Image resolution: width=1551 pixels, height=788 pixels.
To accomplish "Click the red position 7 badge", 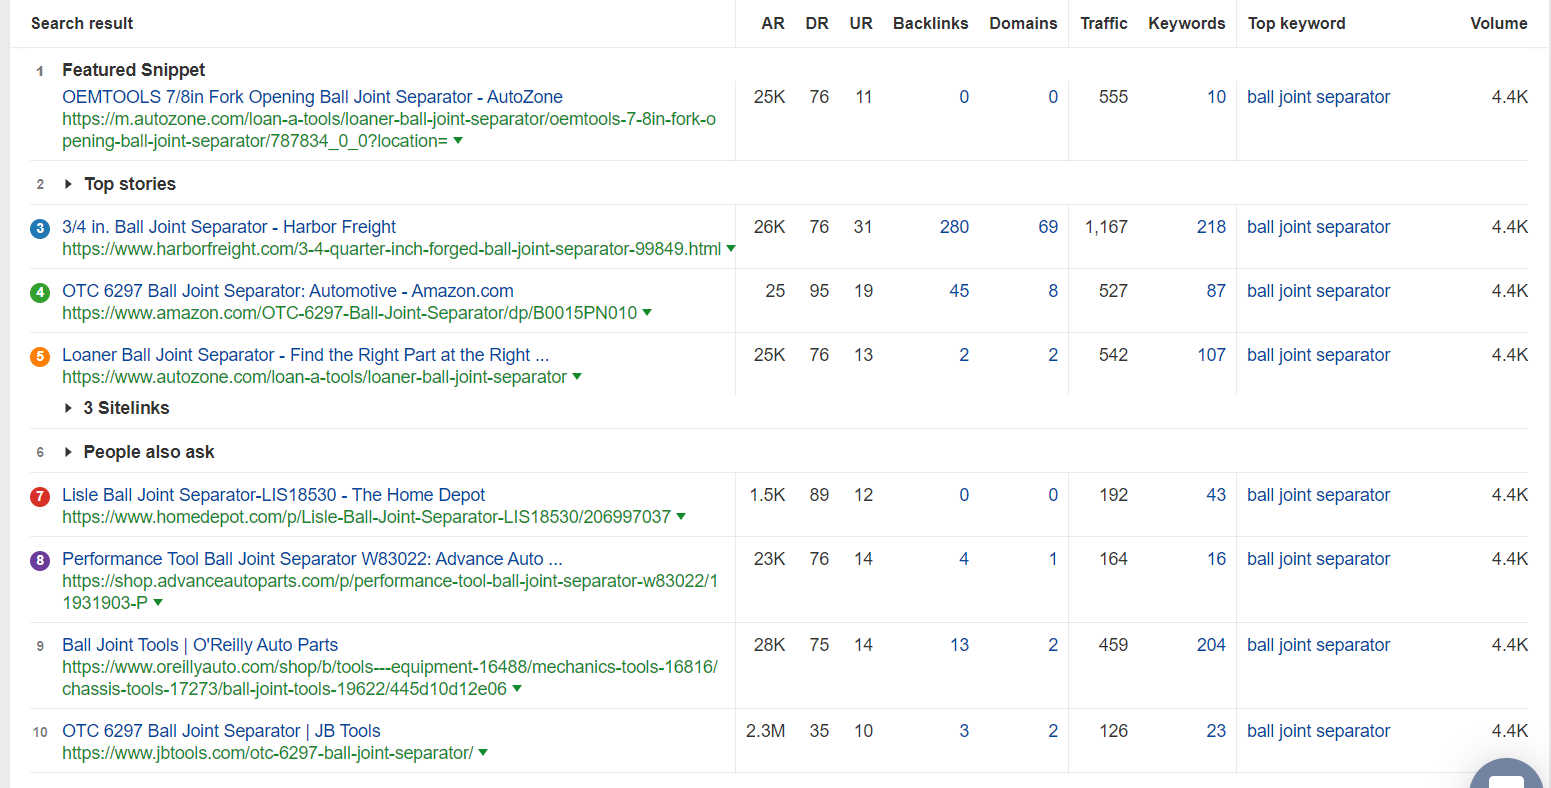I will click(x=40, y=496).
